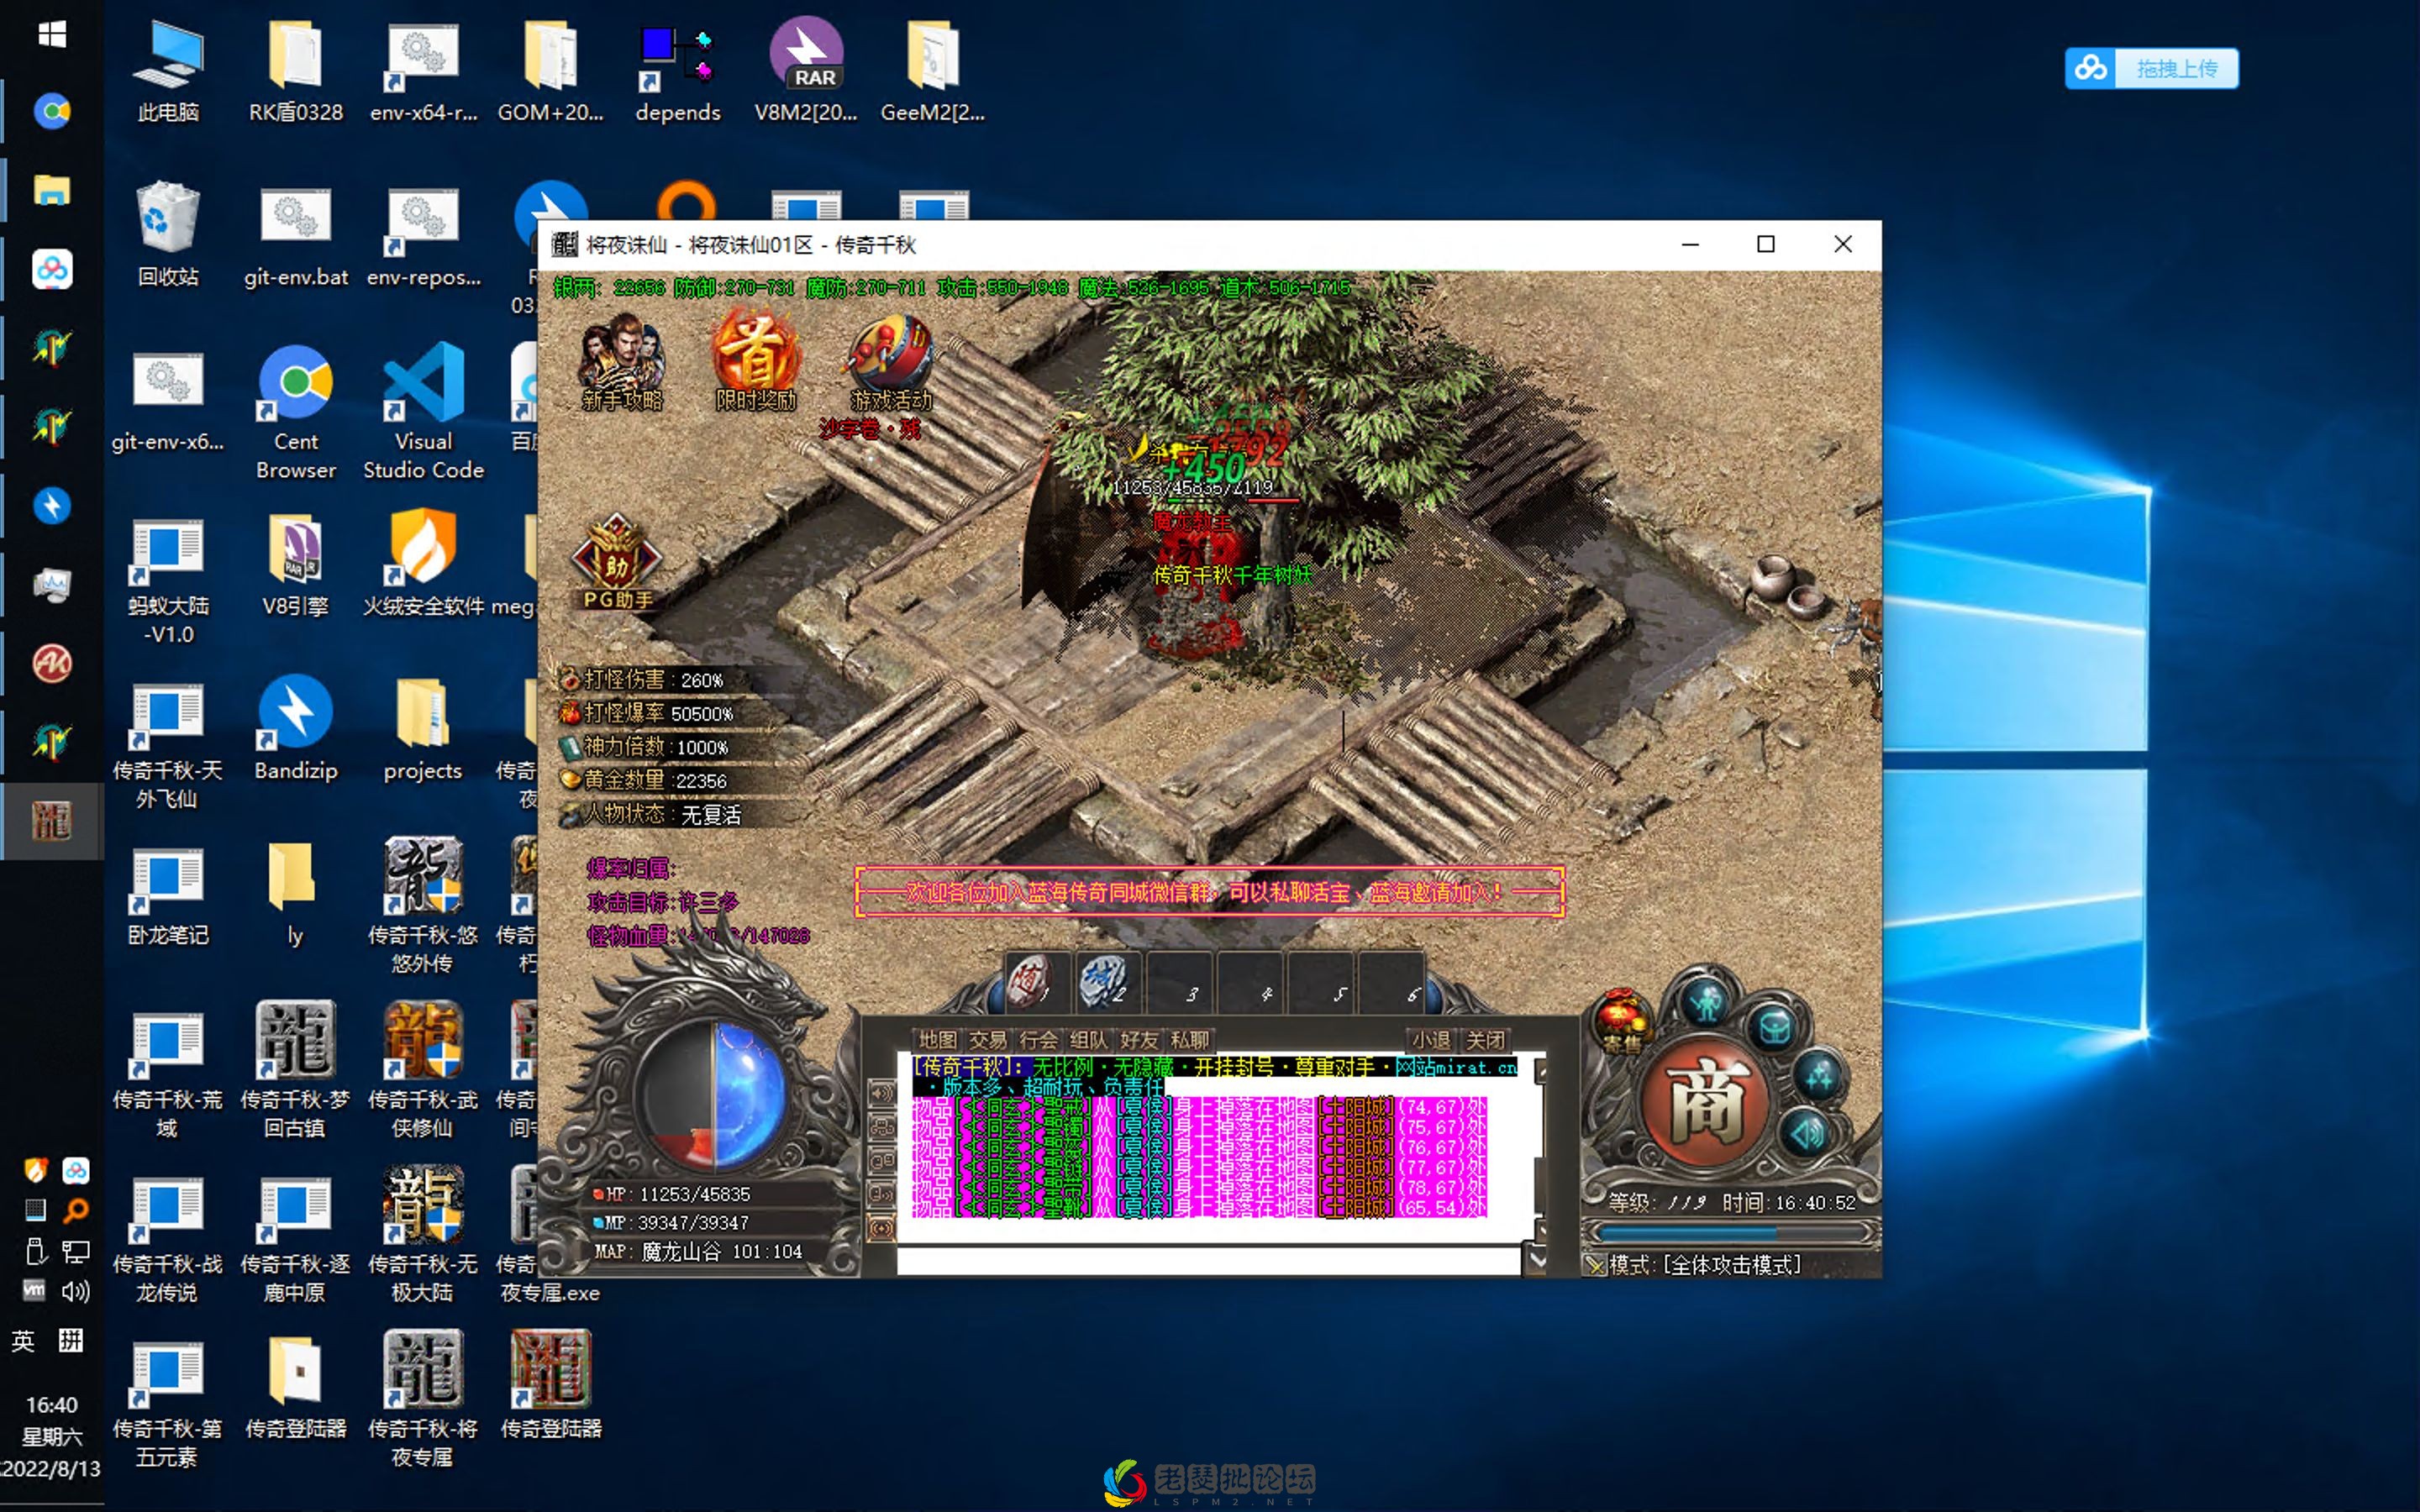This screenshot has width=2420, height=1512.
Task: Toggle the top chat channel filter
Action: tap(881, 1093)
